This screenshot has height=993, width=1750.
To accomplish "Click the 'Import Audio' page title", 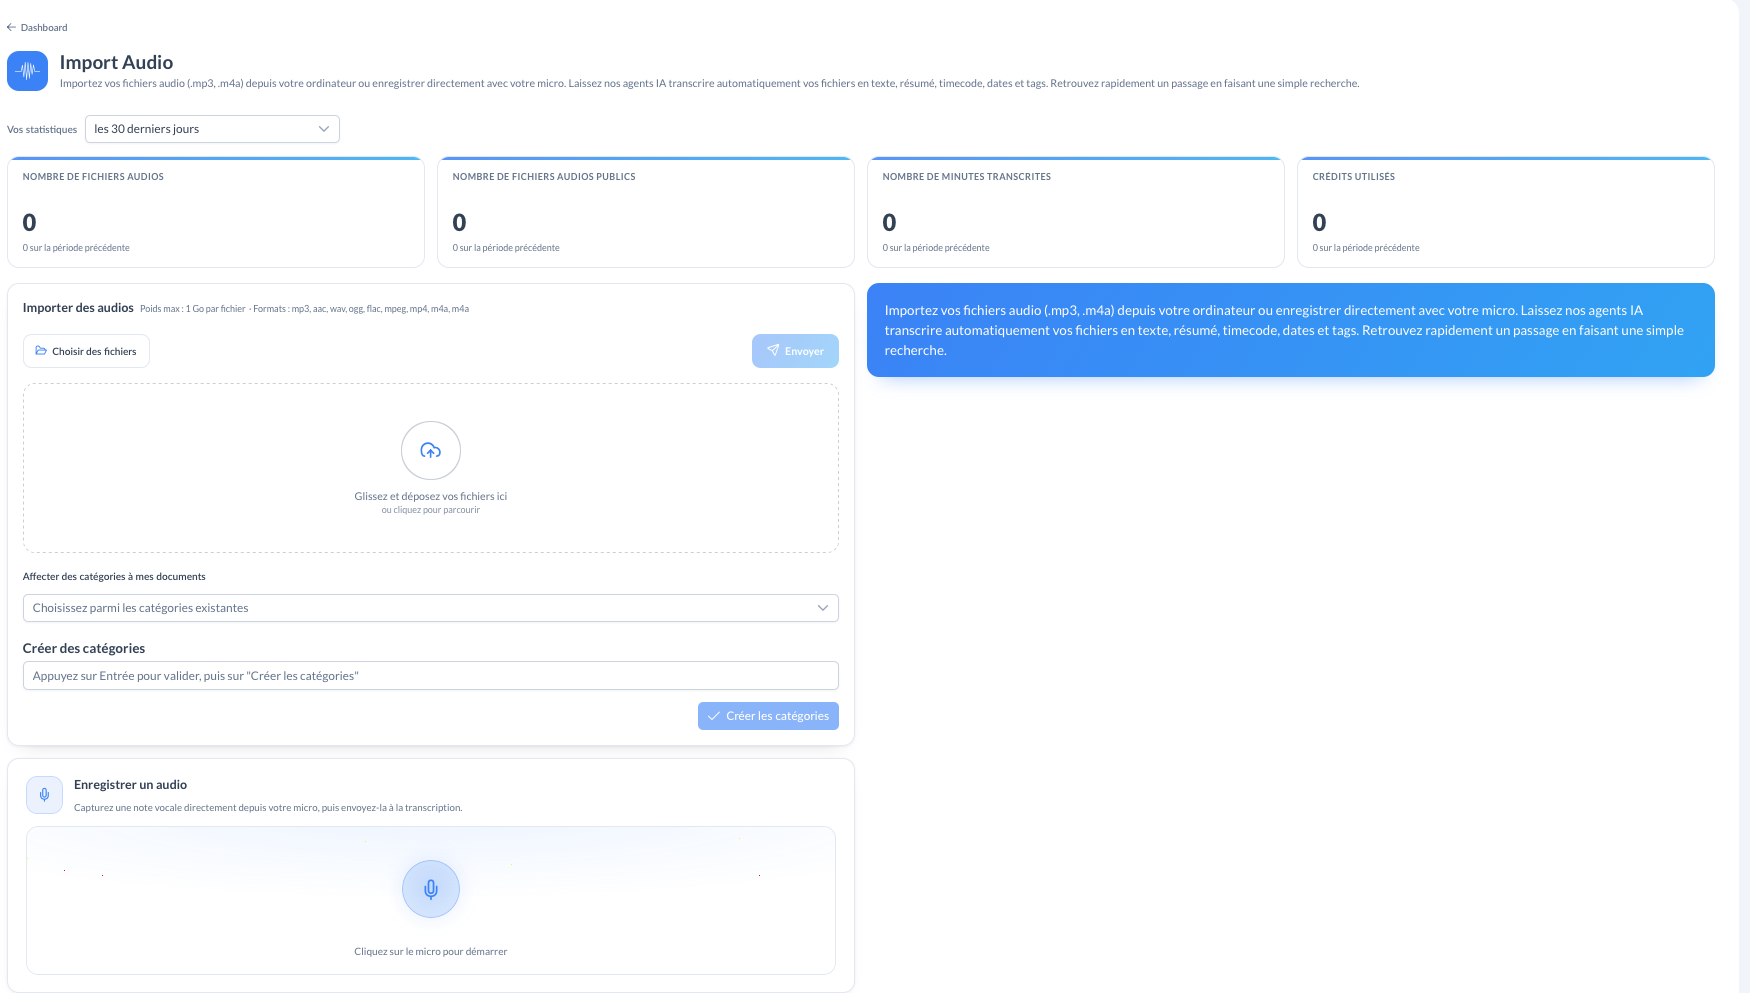I will (x=116, y=62).
